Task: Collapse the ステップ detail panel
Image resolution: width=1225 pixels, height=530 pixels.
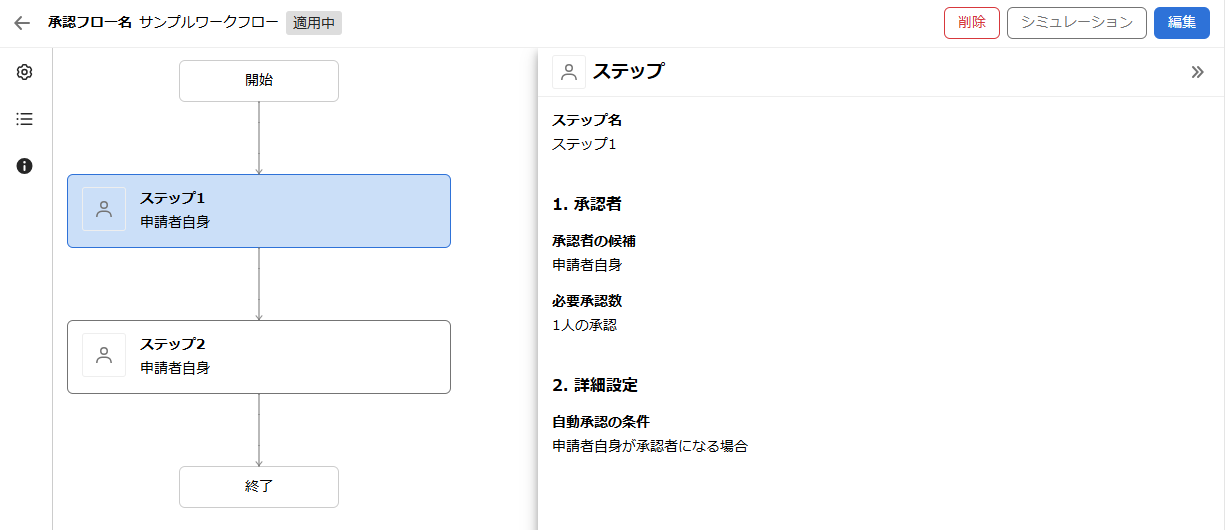Action: click(x=1197, y=72)
